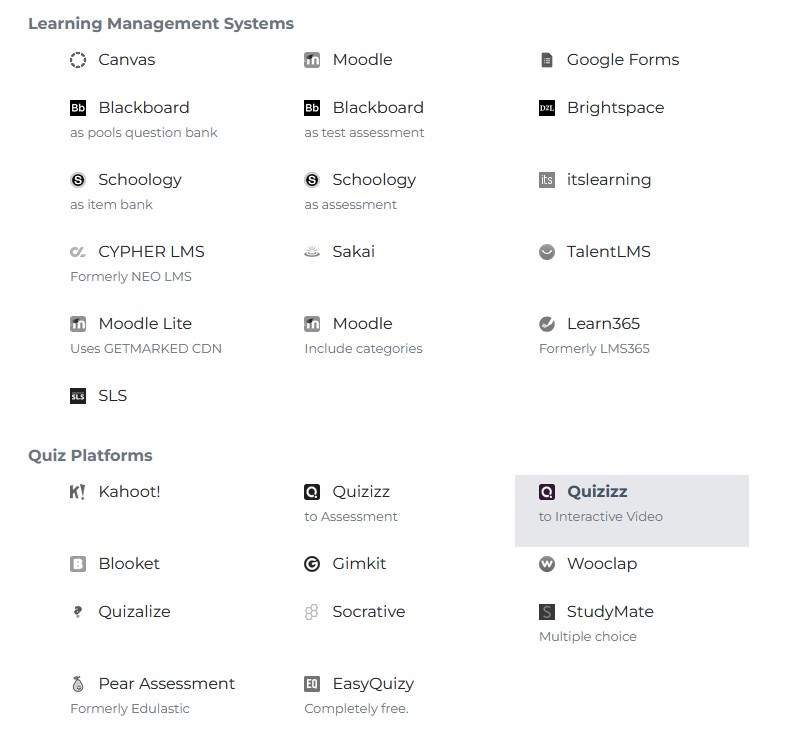Click the EasyQuizy EQ icon

(312, 684)
